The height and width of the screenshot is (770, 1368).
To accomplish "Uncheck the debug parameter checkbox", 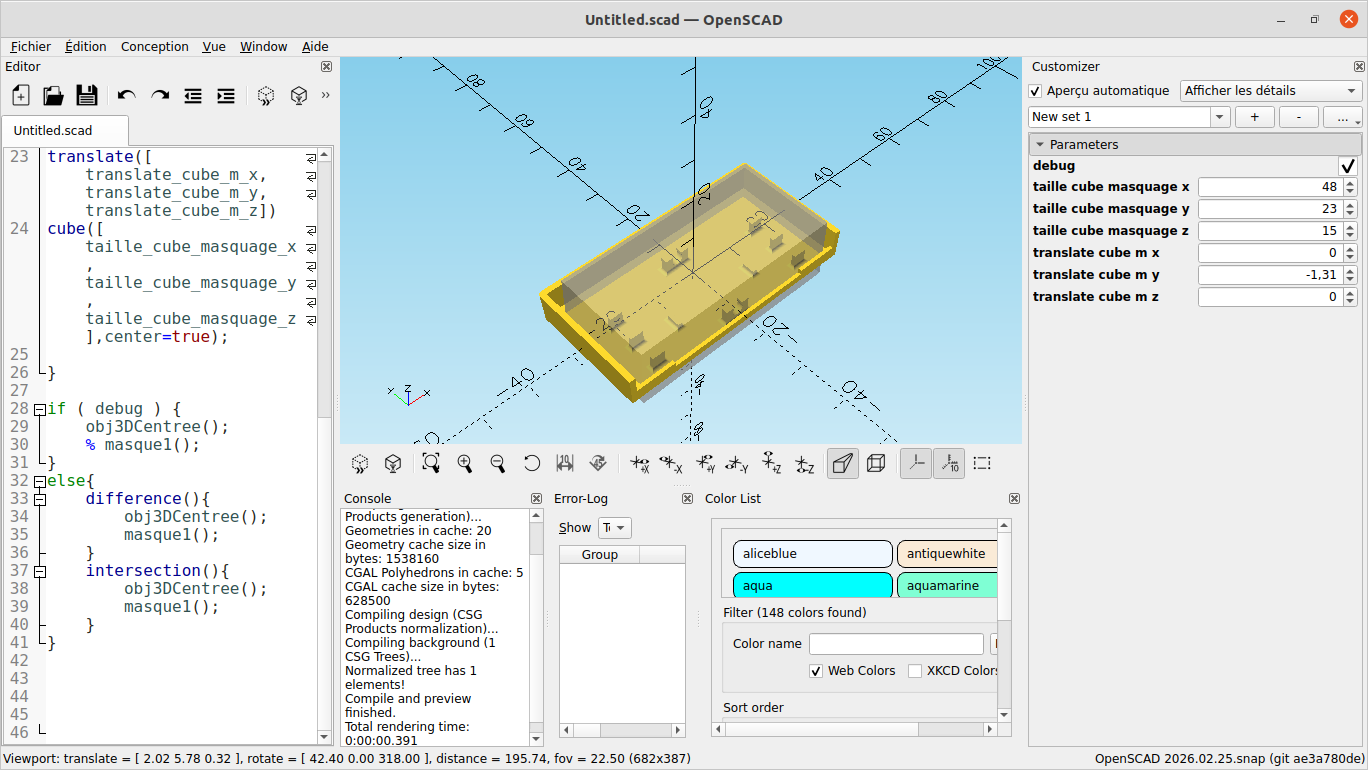I will coord(1347,166).
